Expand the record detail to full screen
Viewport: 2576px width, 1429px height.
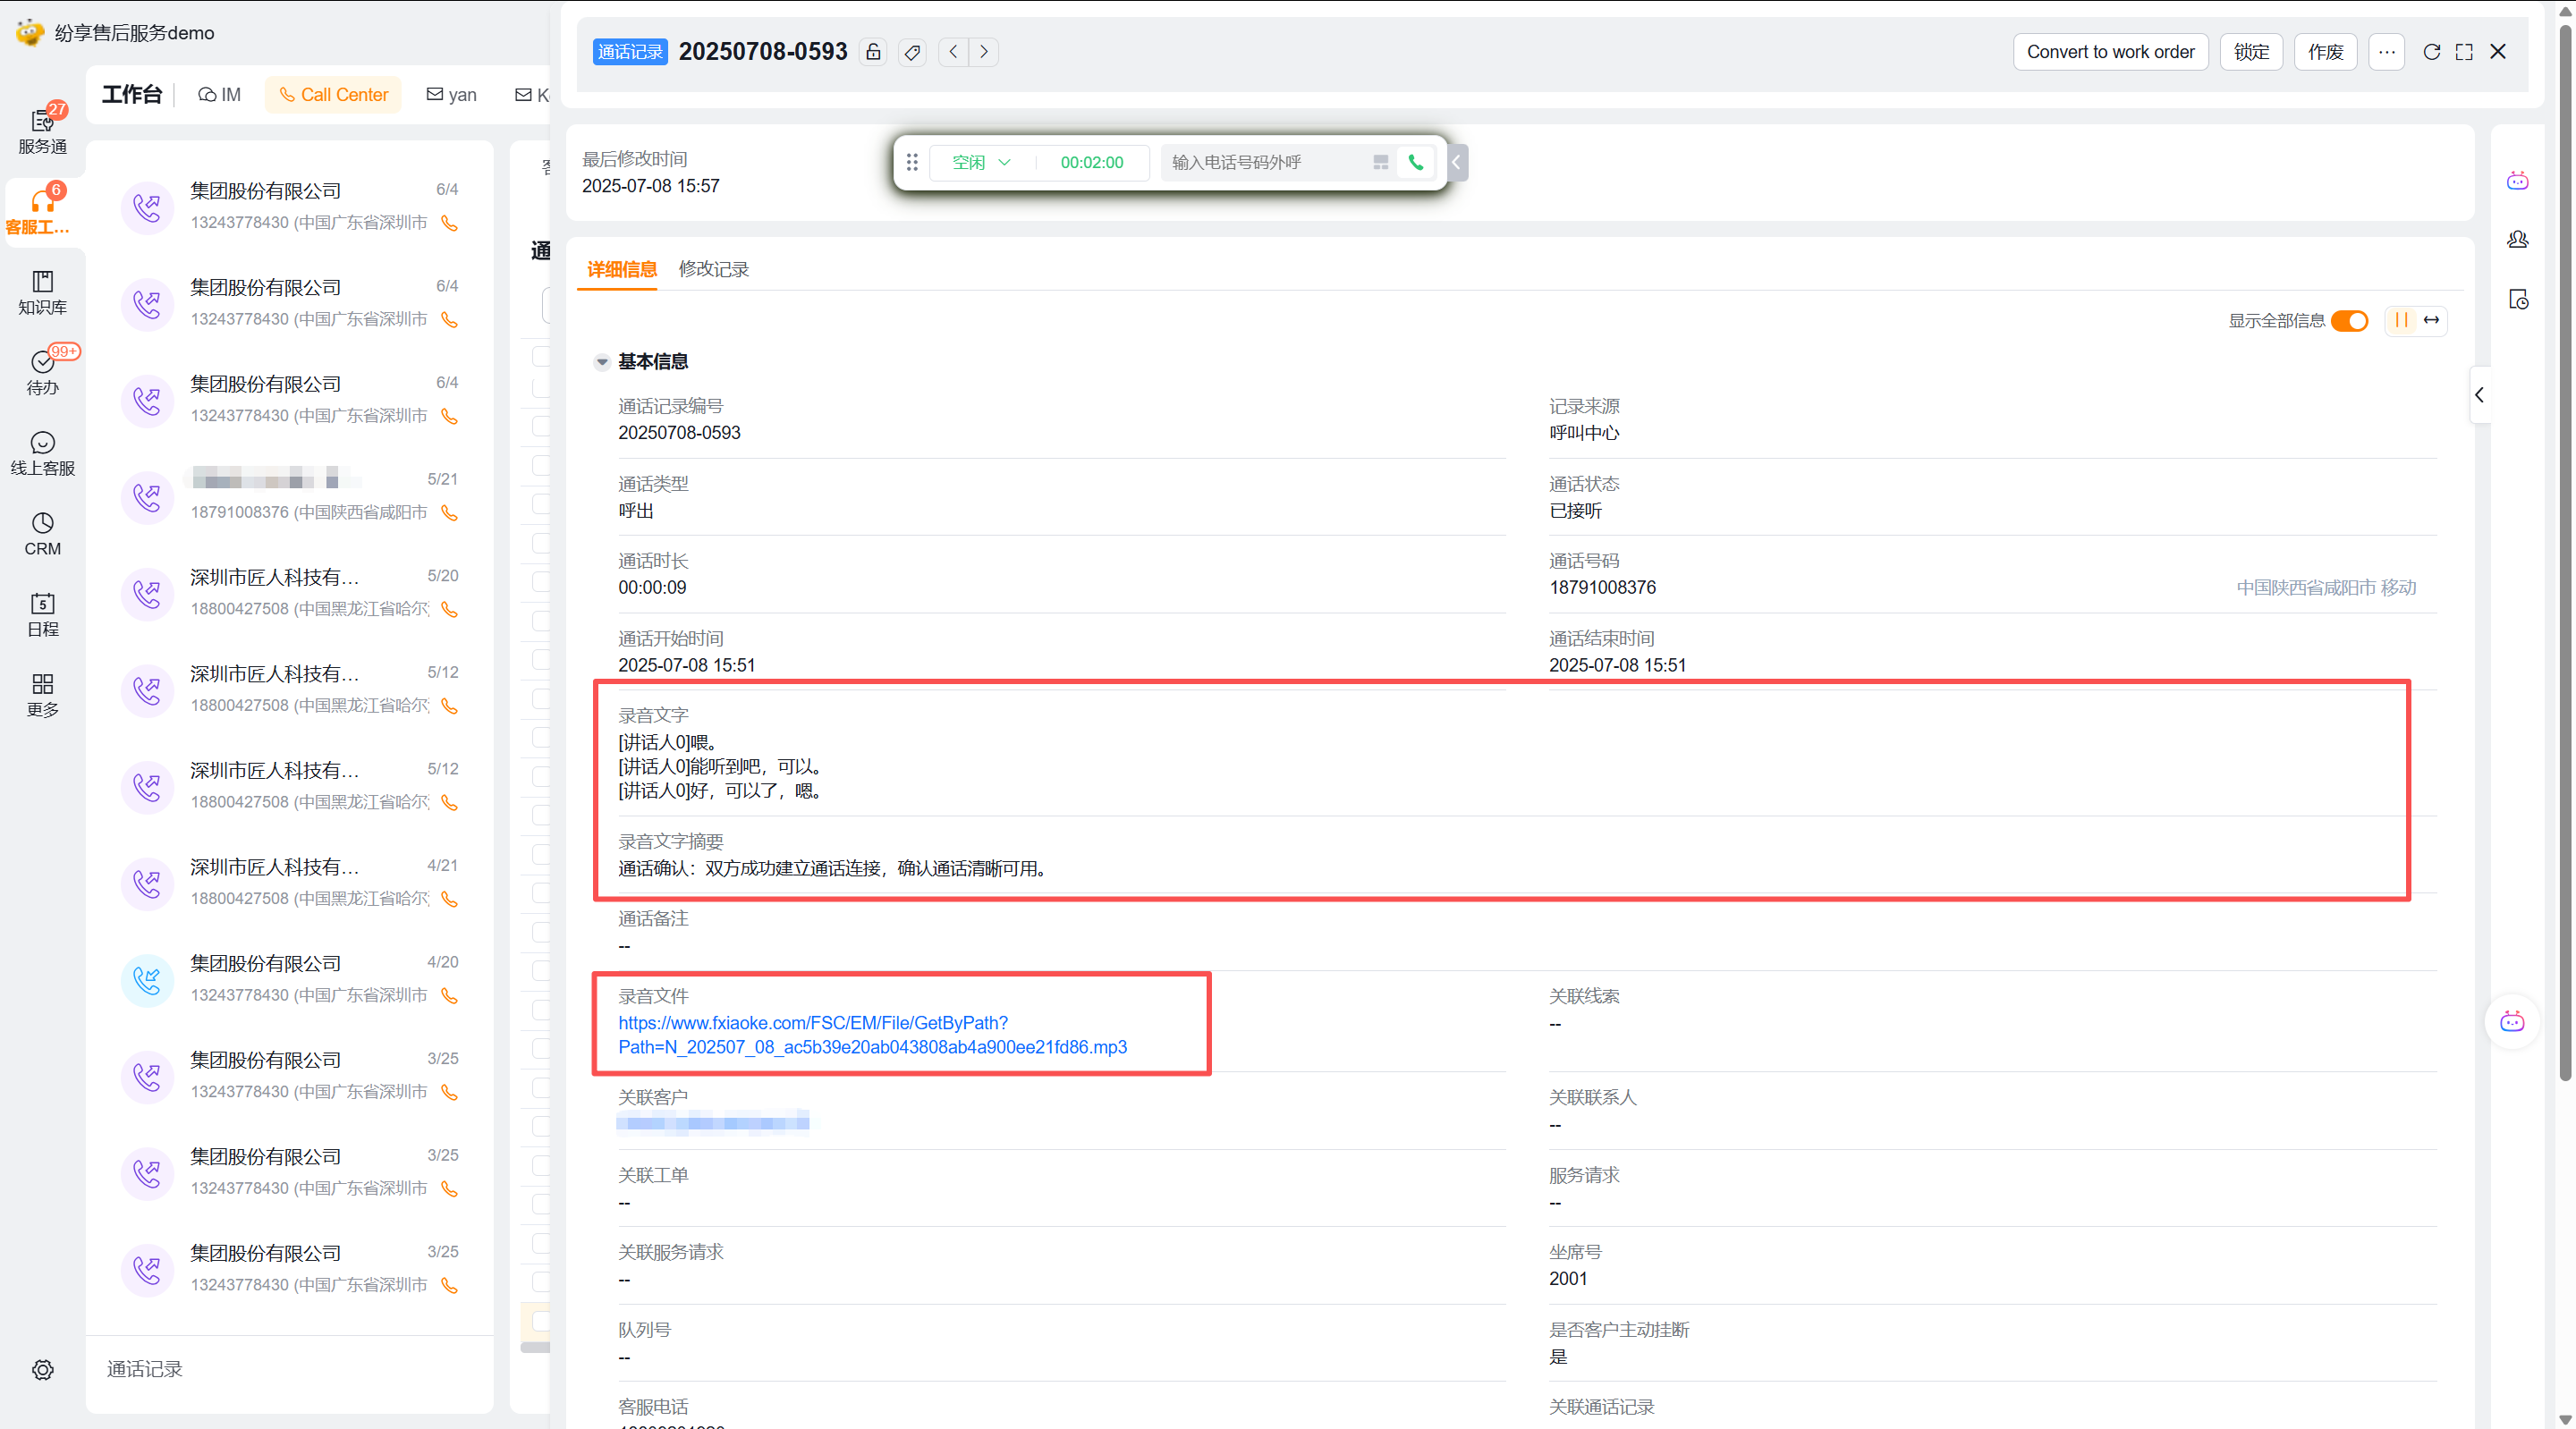click(x=2464, y=52)
